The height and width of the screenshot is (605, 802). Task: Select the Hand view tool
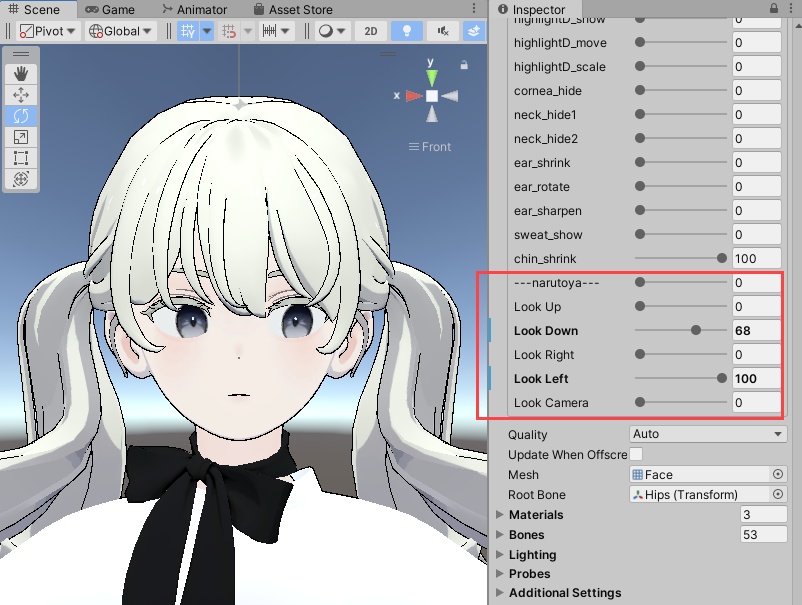coord(21,74)
